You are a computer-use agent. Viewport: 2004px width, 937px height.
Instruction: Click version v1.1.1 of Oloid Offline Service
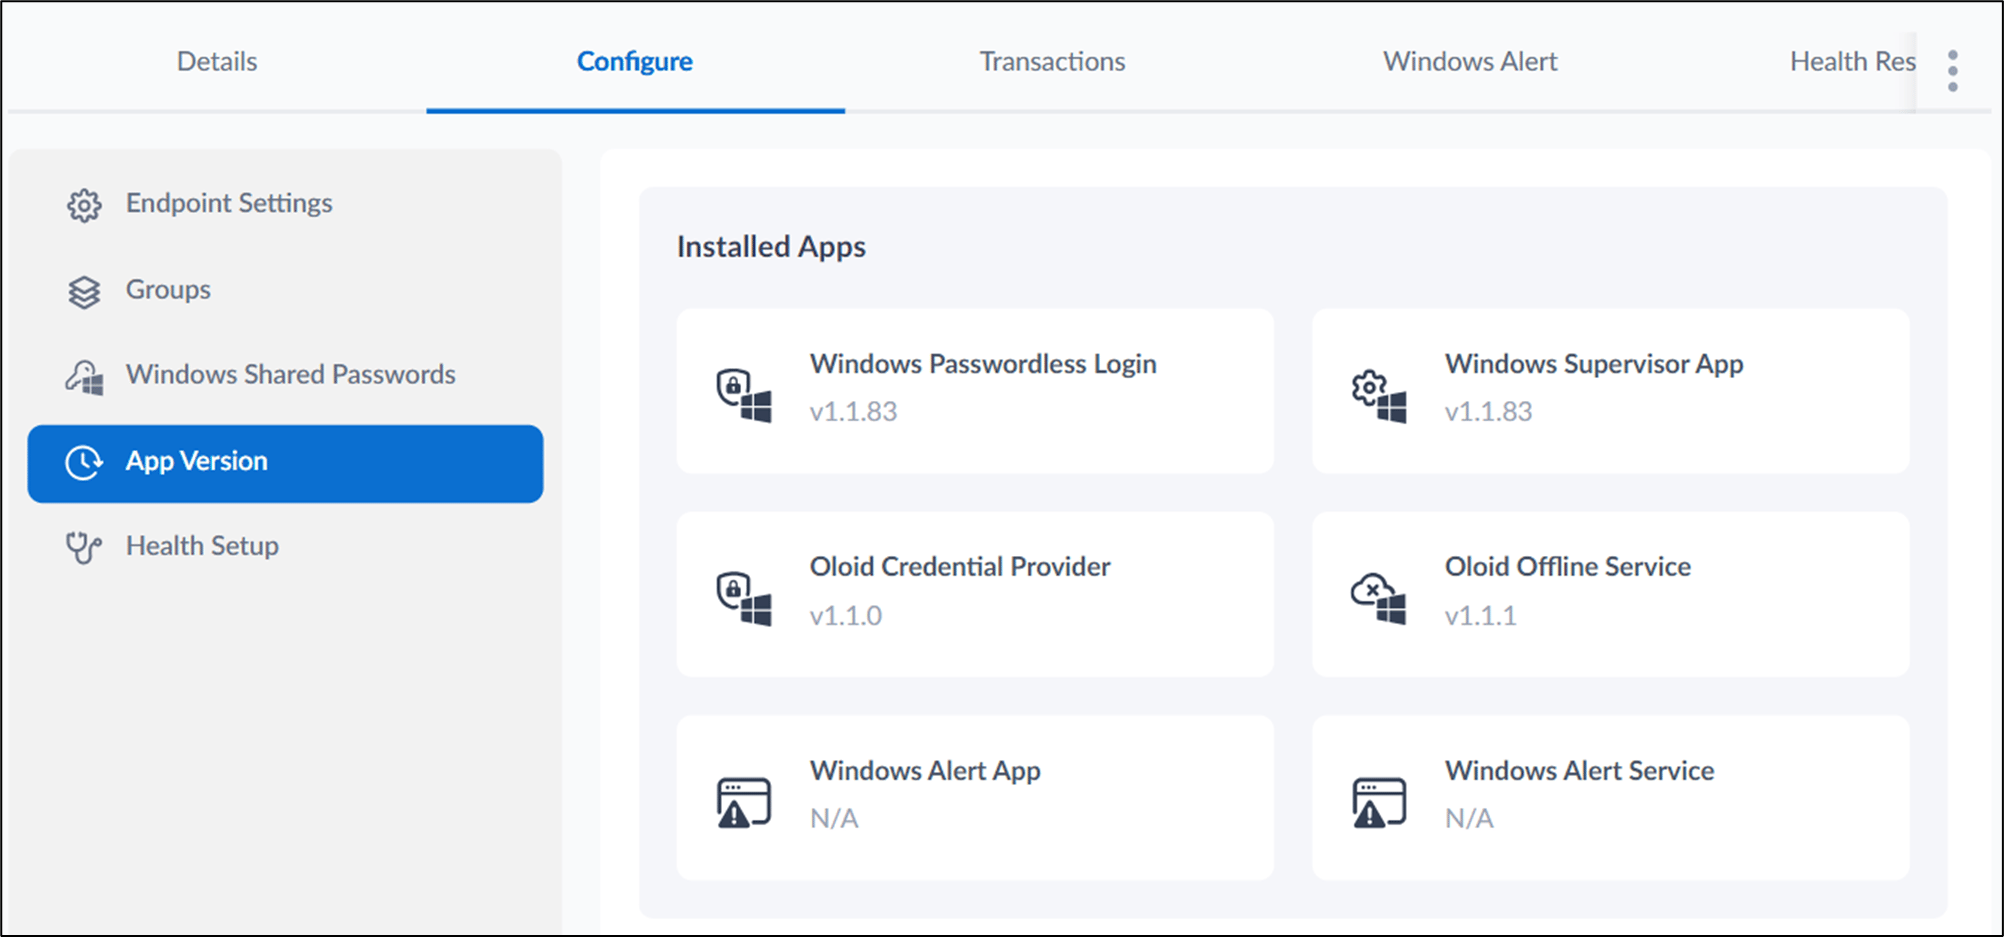(1480, 616)
